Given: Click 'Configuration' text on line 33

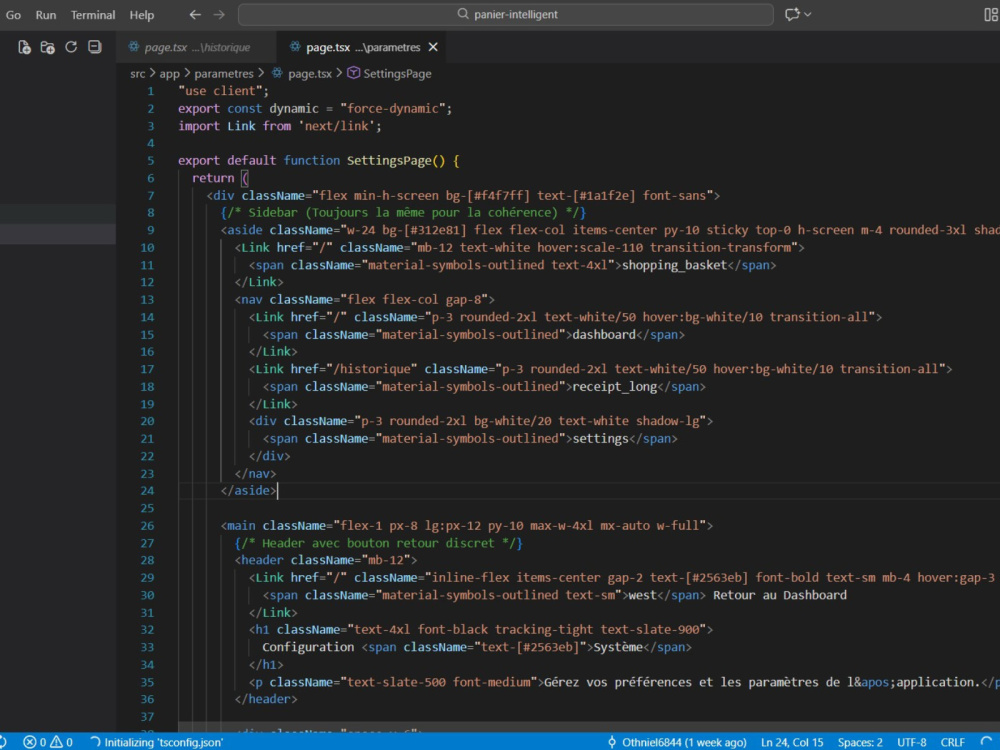Looking at the screenshot, I should pyautogui.click(x=308, y=647).
